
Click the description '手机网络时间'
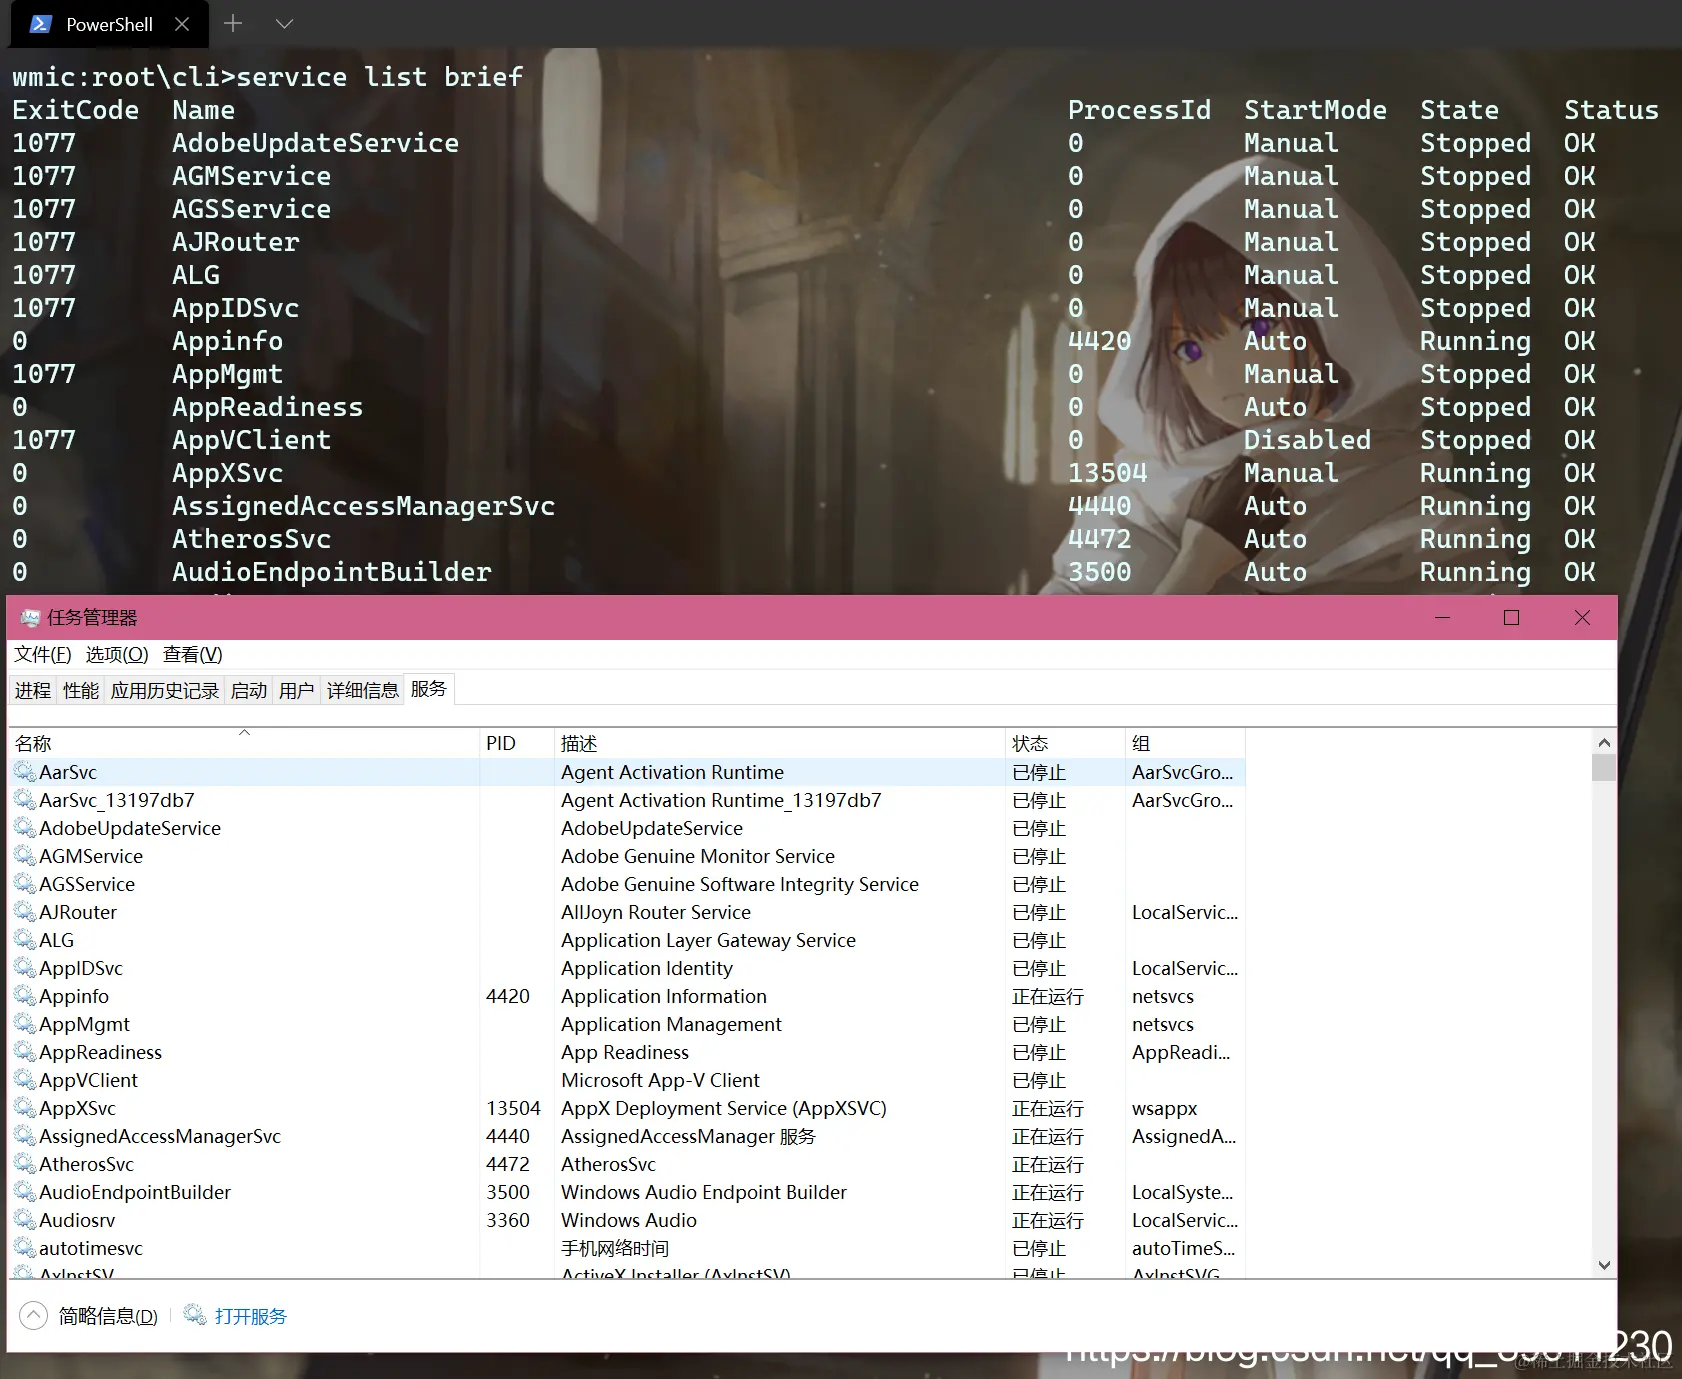point(615,1248)
